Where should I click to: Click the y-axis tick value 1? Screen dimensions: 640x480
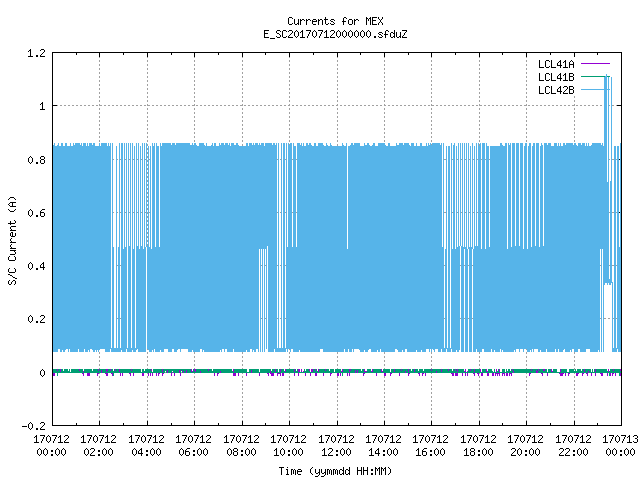tap(42, 107)
